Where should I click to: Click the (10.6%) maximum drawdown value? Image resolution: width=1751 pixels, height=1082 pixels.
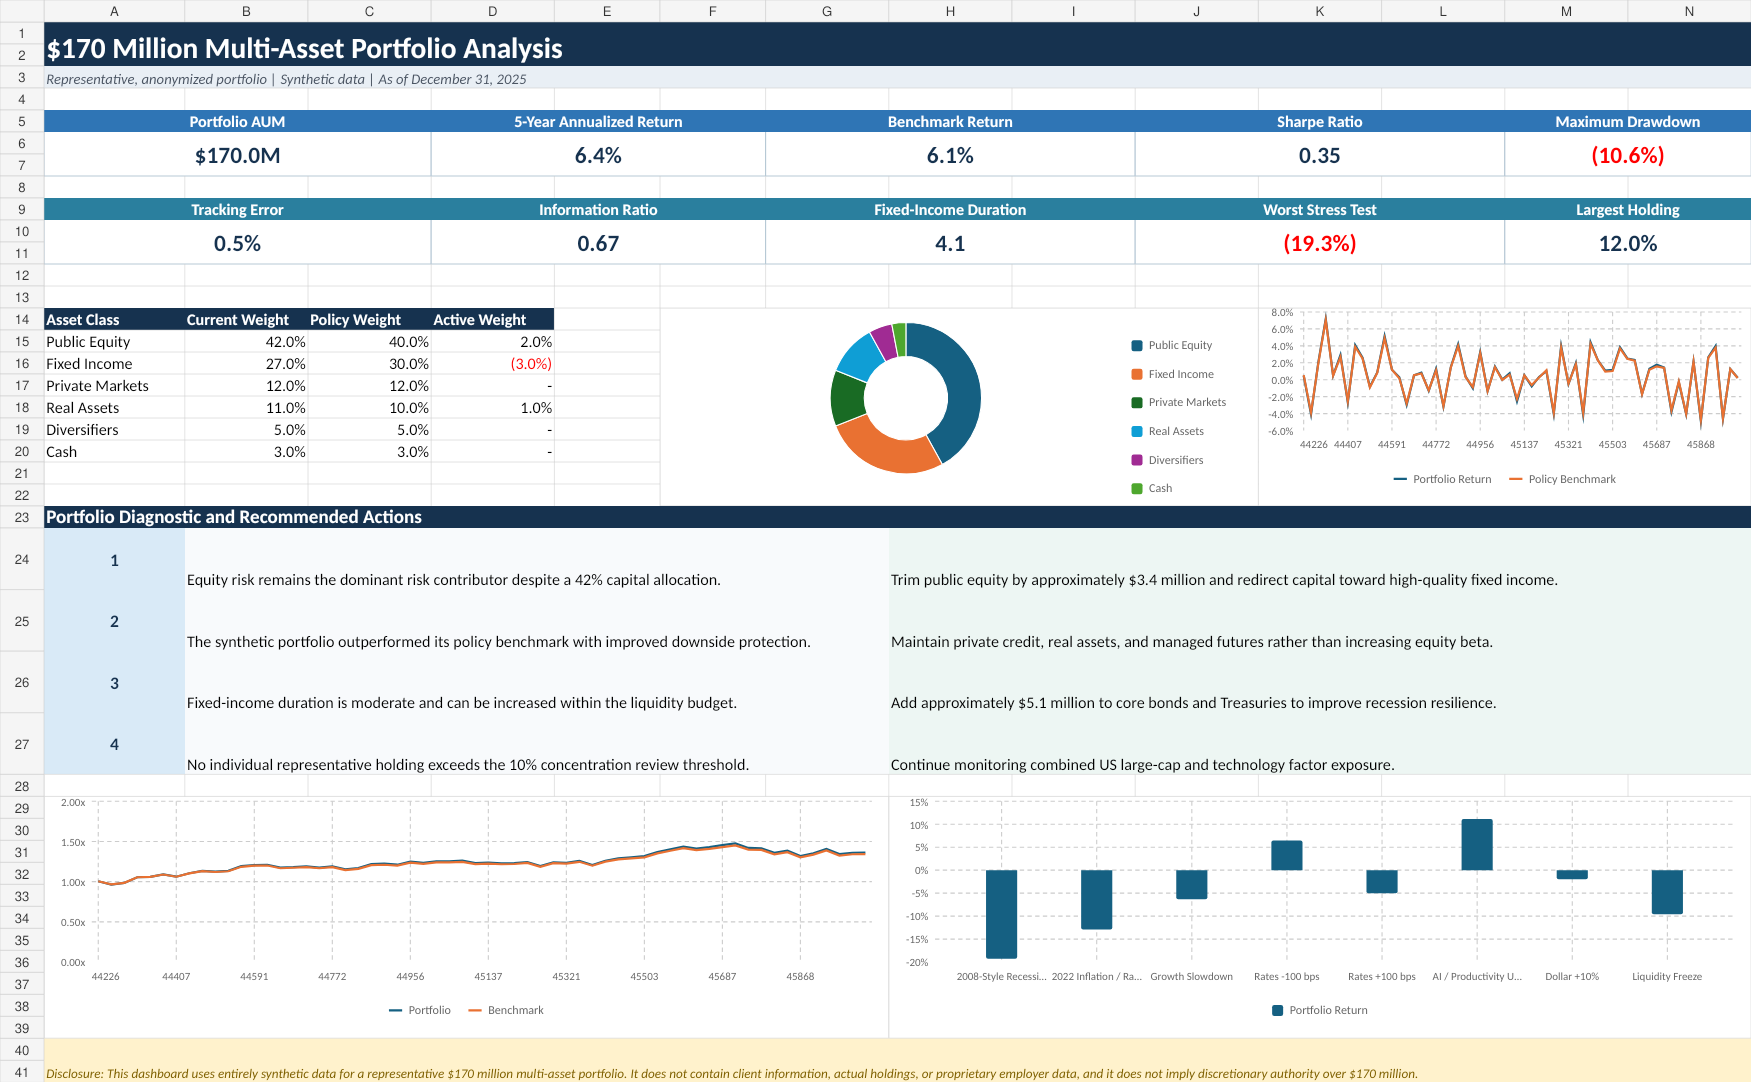coord(1628,155)
